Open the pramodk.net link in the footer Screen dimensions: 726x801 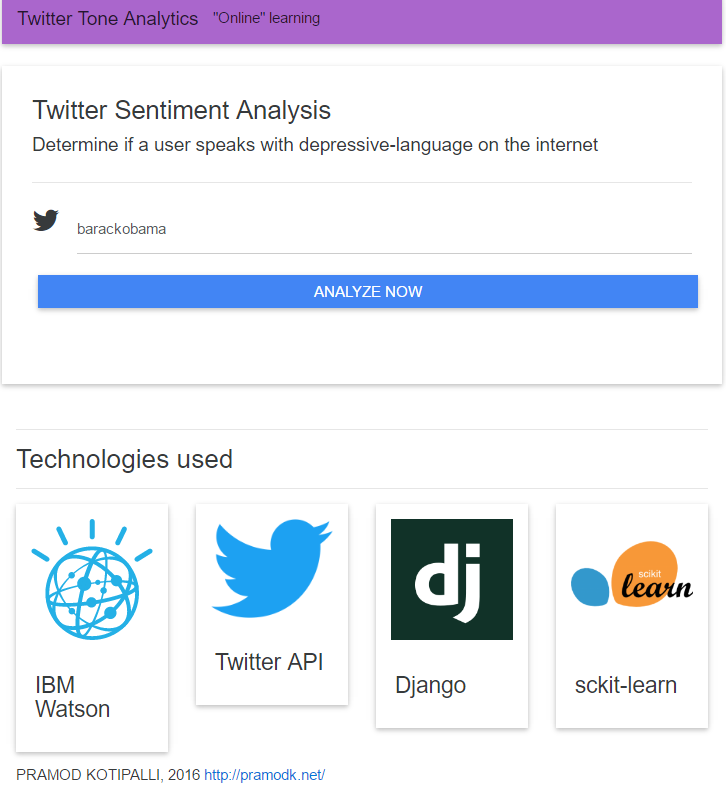(265, 775)
